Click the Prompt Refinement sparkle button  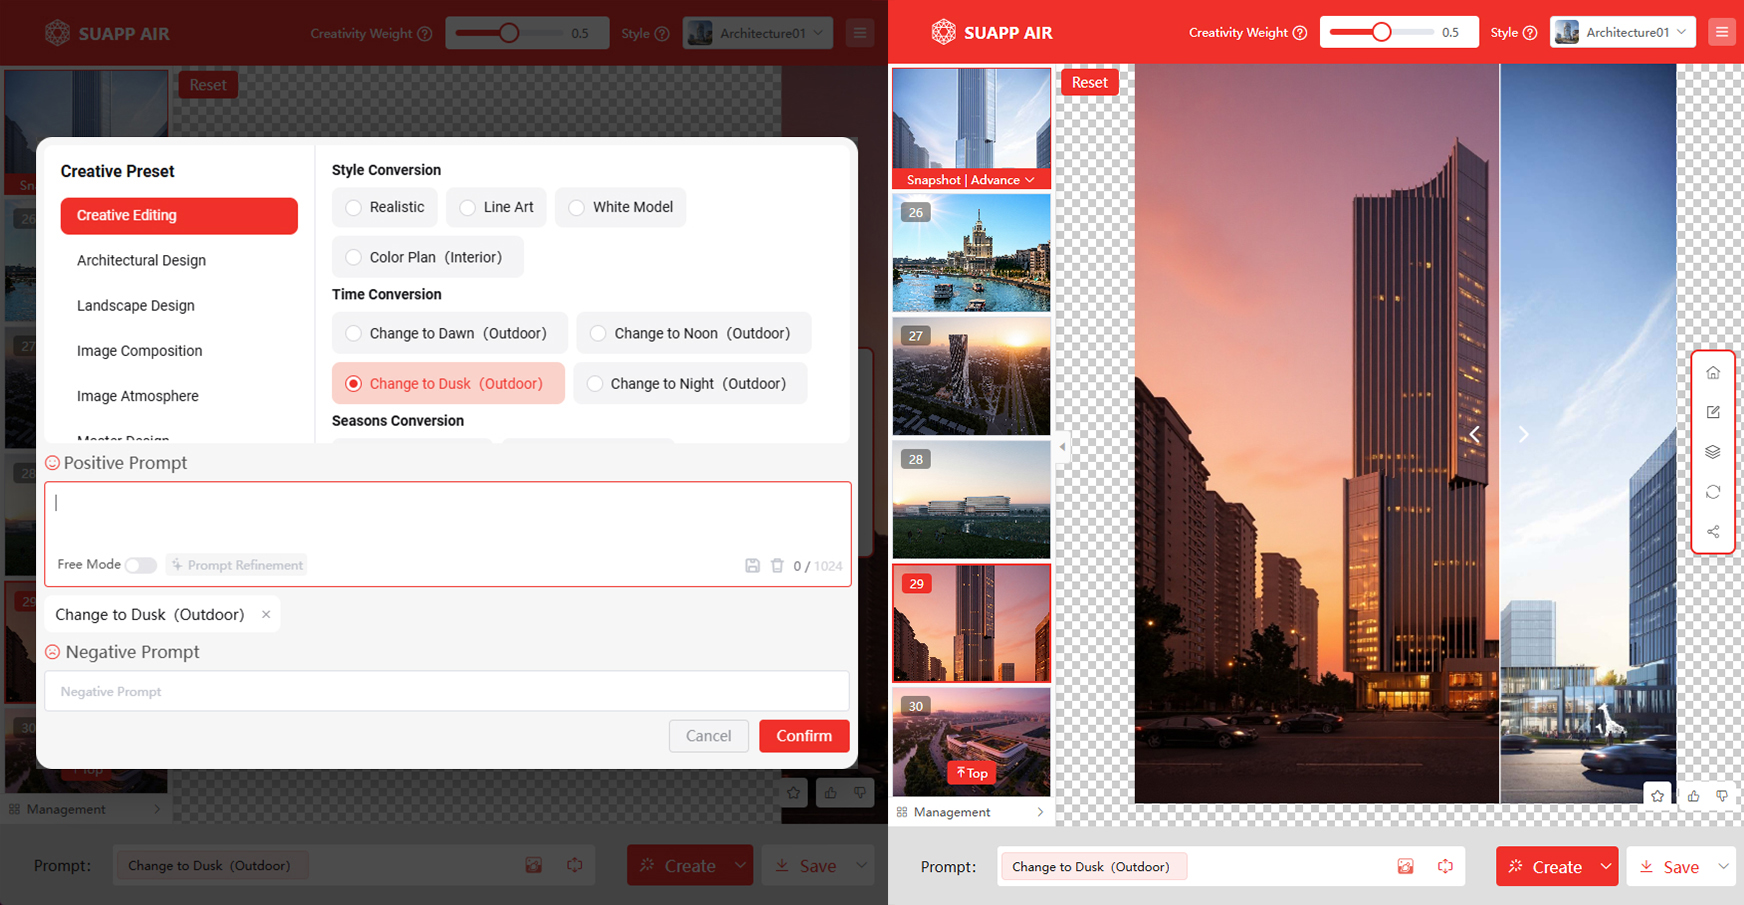237,565
